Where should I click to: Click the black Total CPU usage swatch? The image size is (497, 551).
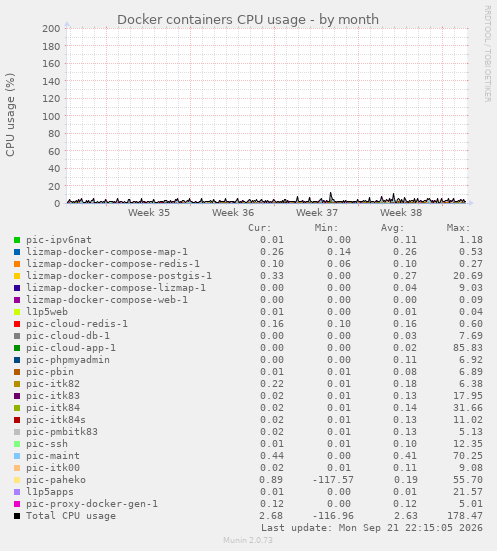17,516
